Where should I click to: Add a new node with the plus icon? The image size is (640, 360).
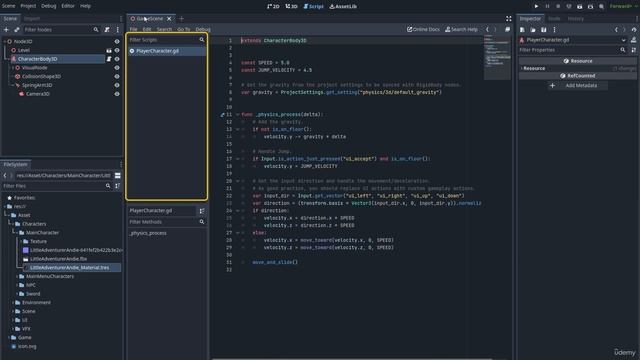[6, 29]
